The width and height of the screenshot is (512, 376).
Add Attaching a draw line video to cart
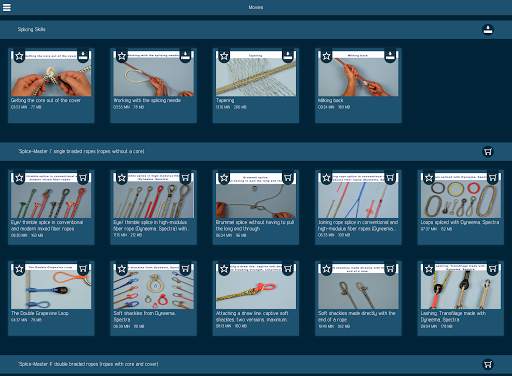288,269
